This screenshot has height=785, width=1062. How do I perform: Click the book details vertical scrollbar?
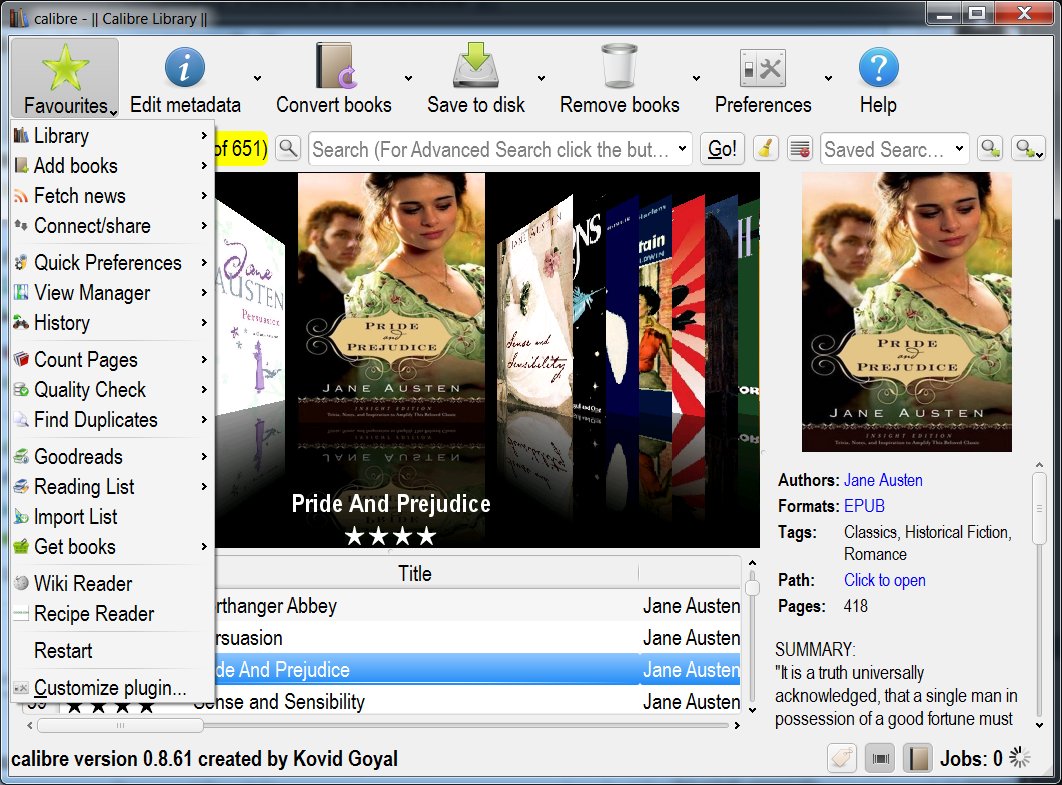point(1039,508)
